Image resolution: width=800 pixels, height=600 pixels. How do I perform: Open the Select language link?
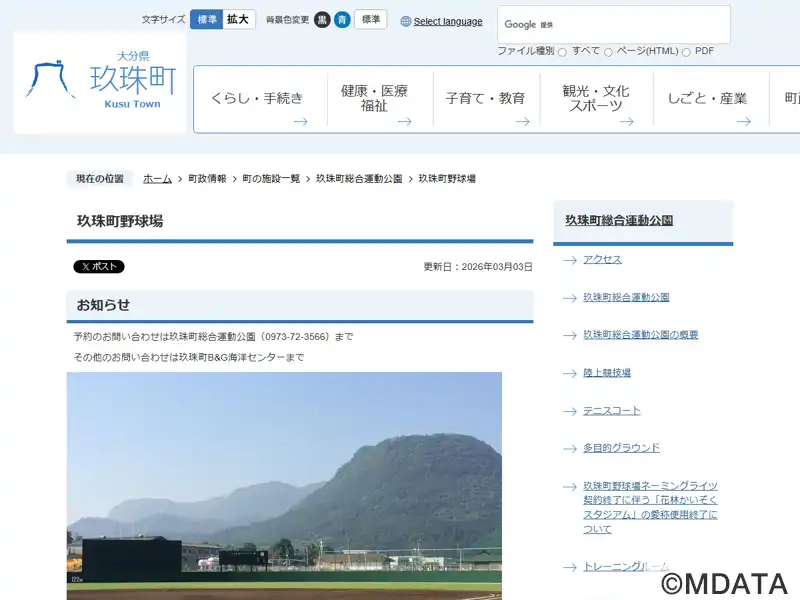[447, 21]
